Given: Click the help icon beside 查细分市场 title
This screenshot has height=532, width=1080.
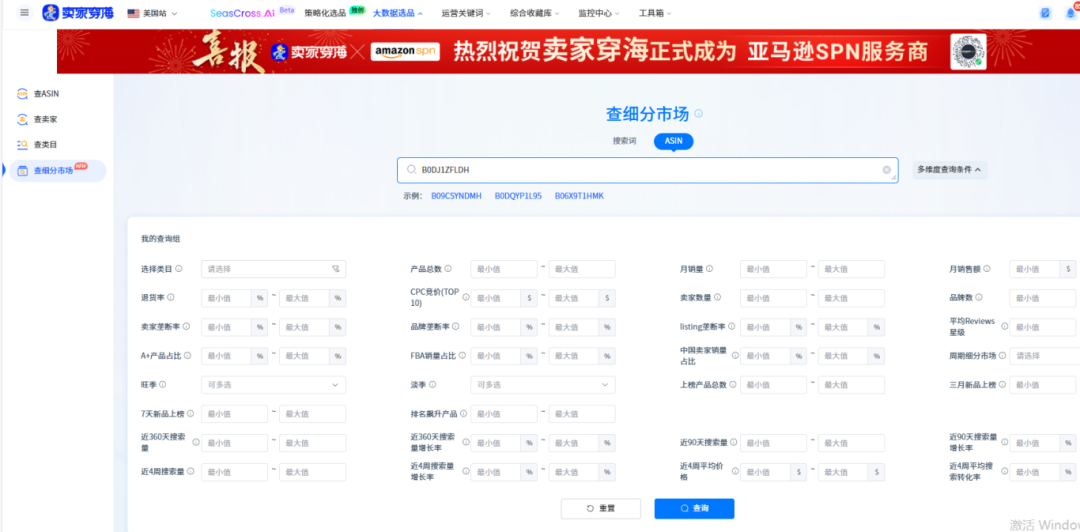Looking at the screenshot, I should [x=699, y=114].
